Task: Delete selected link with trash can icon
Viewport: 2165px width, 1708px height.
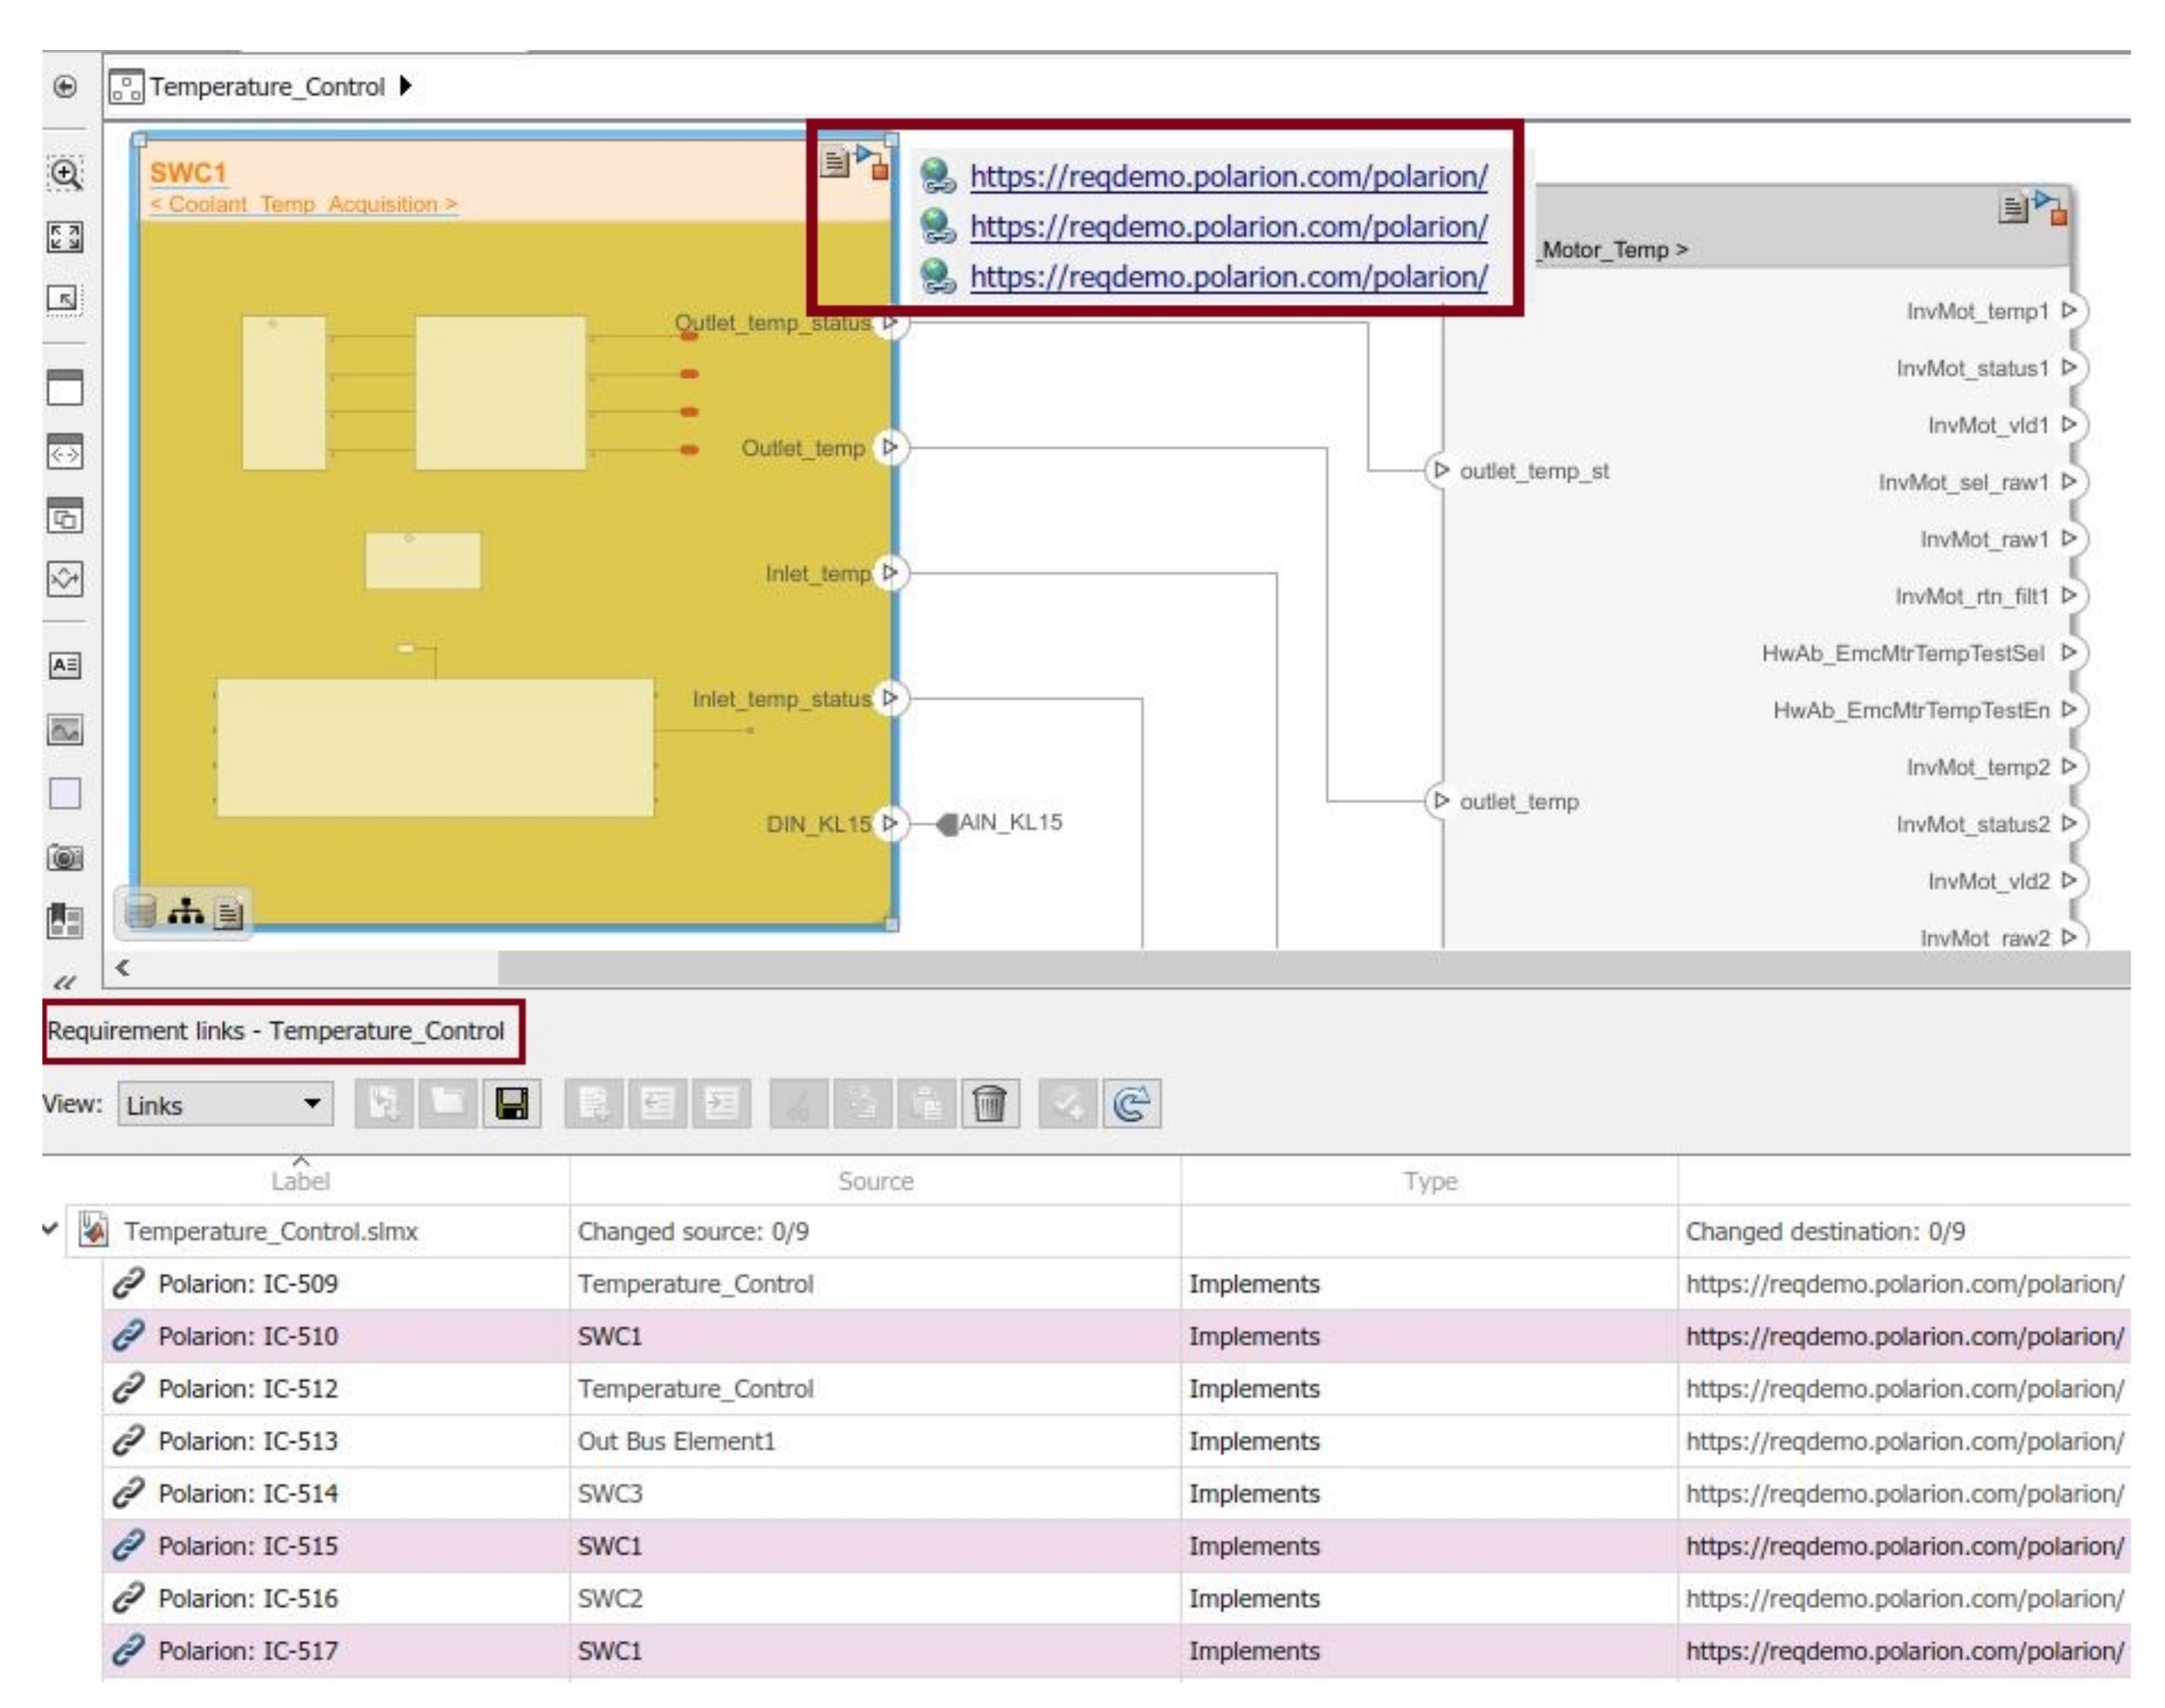Action: (x=989, y=1104)
